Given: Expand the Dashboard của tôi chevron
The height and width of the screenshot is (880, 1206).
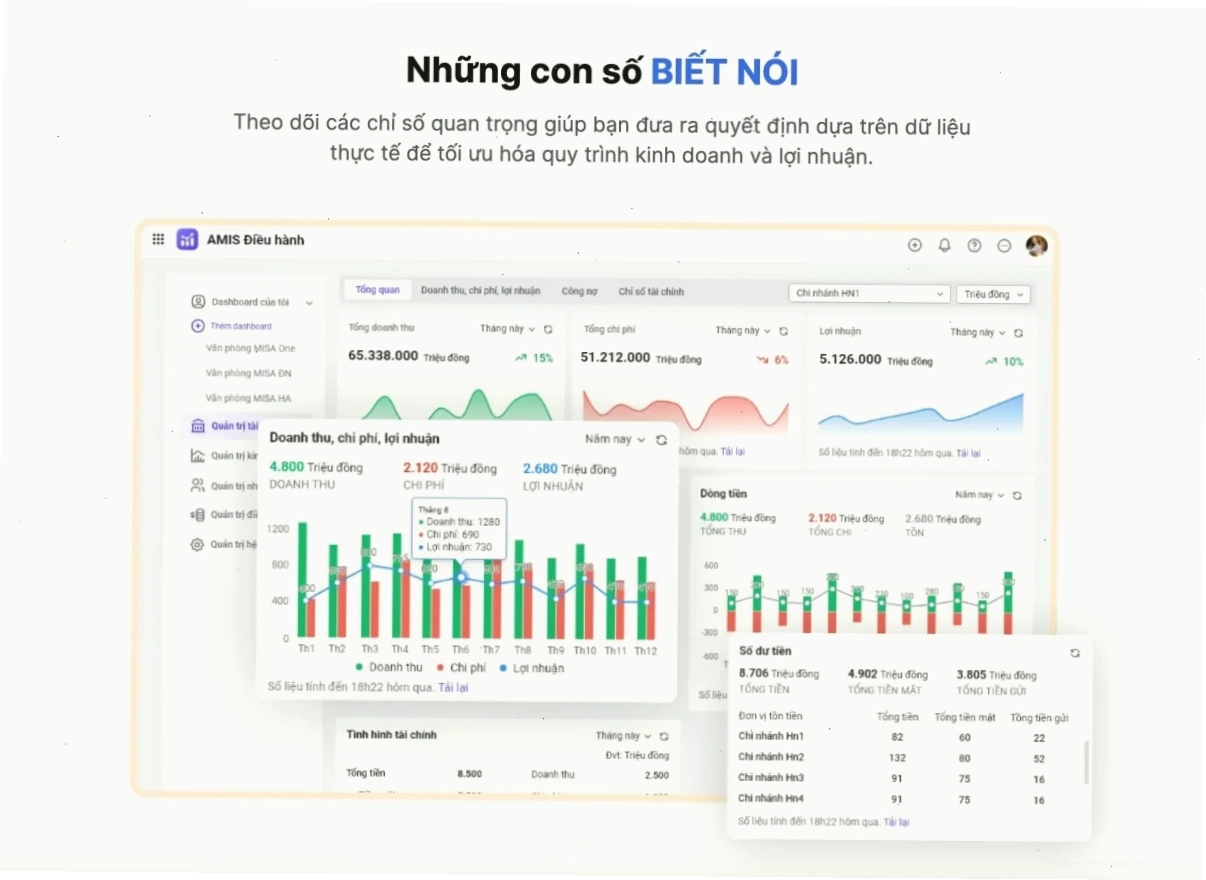Looking at the screenshot, I should click(x=309, y=302).
